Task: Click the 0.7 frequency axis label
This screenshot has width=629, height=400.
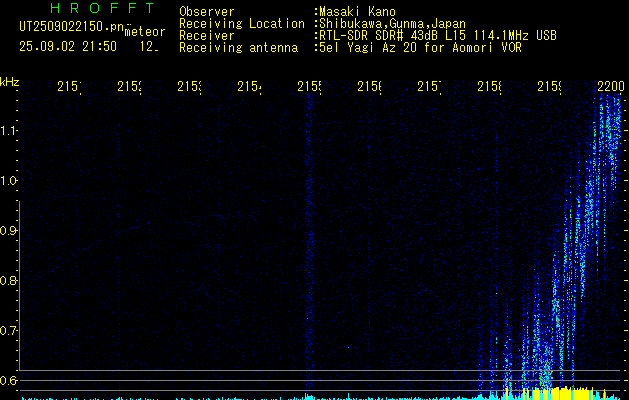Action: (x=8, y=331)
